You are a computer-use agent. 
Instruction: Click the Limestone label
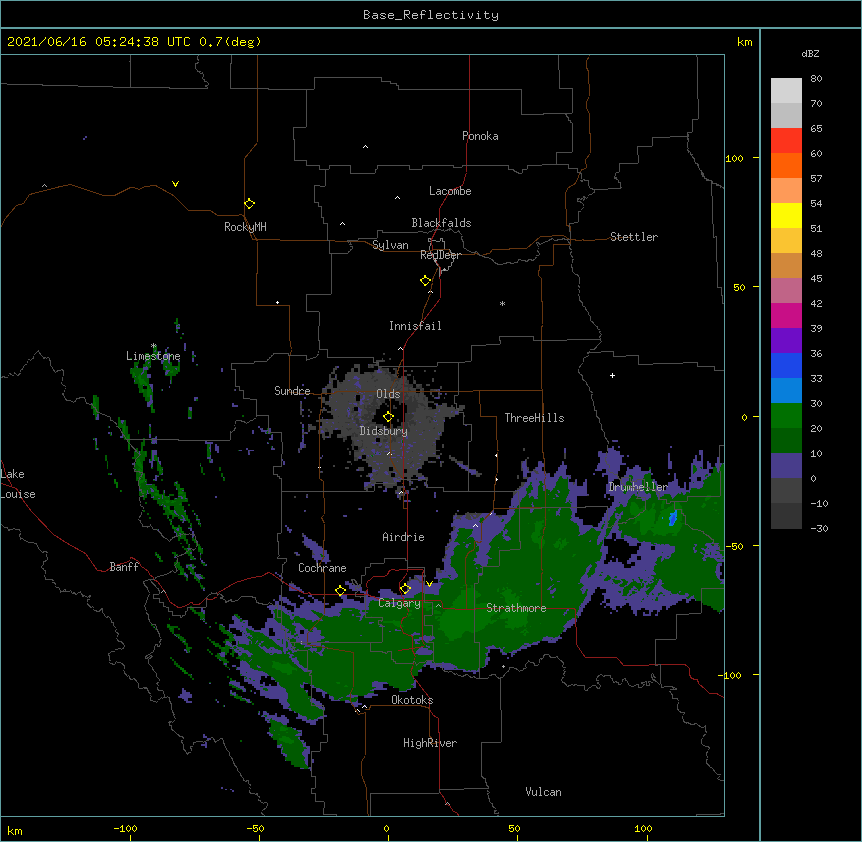[153, 356]
